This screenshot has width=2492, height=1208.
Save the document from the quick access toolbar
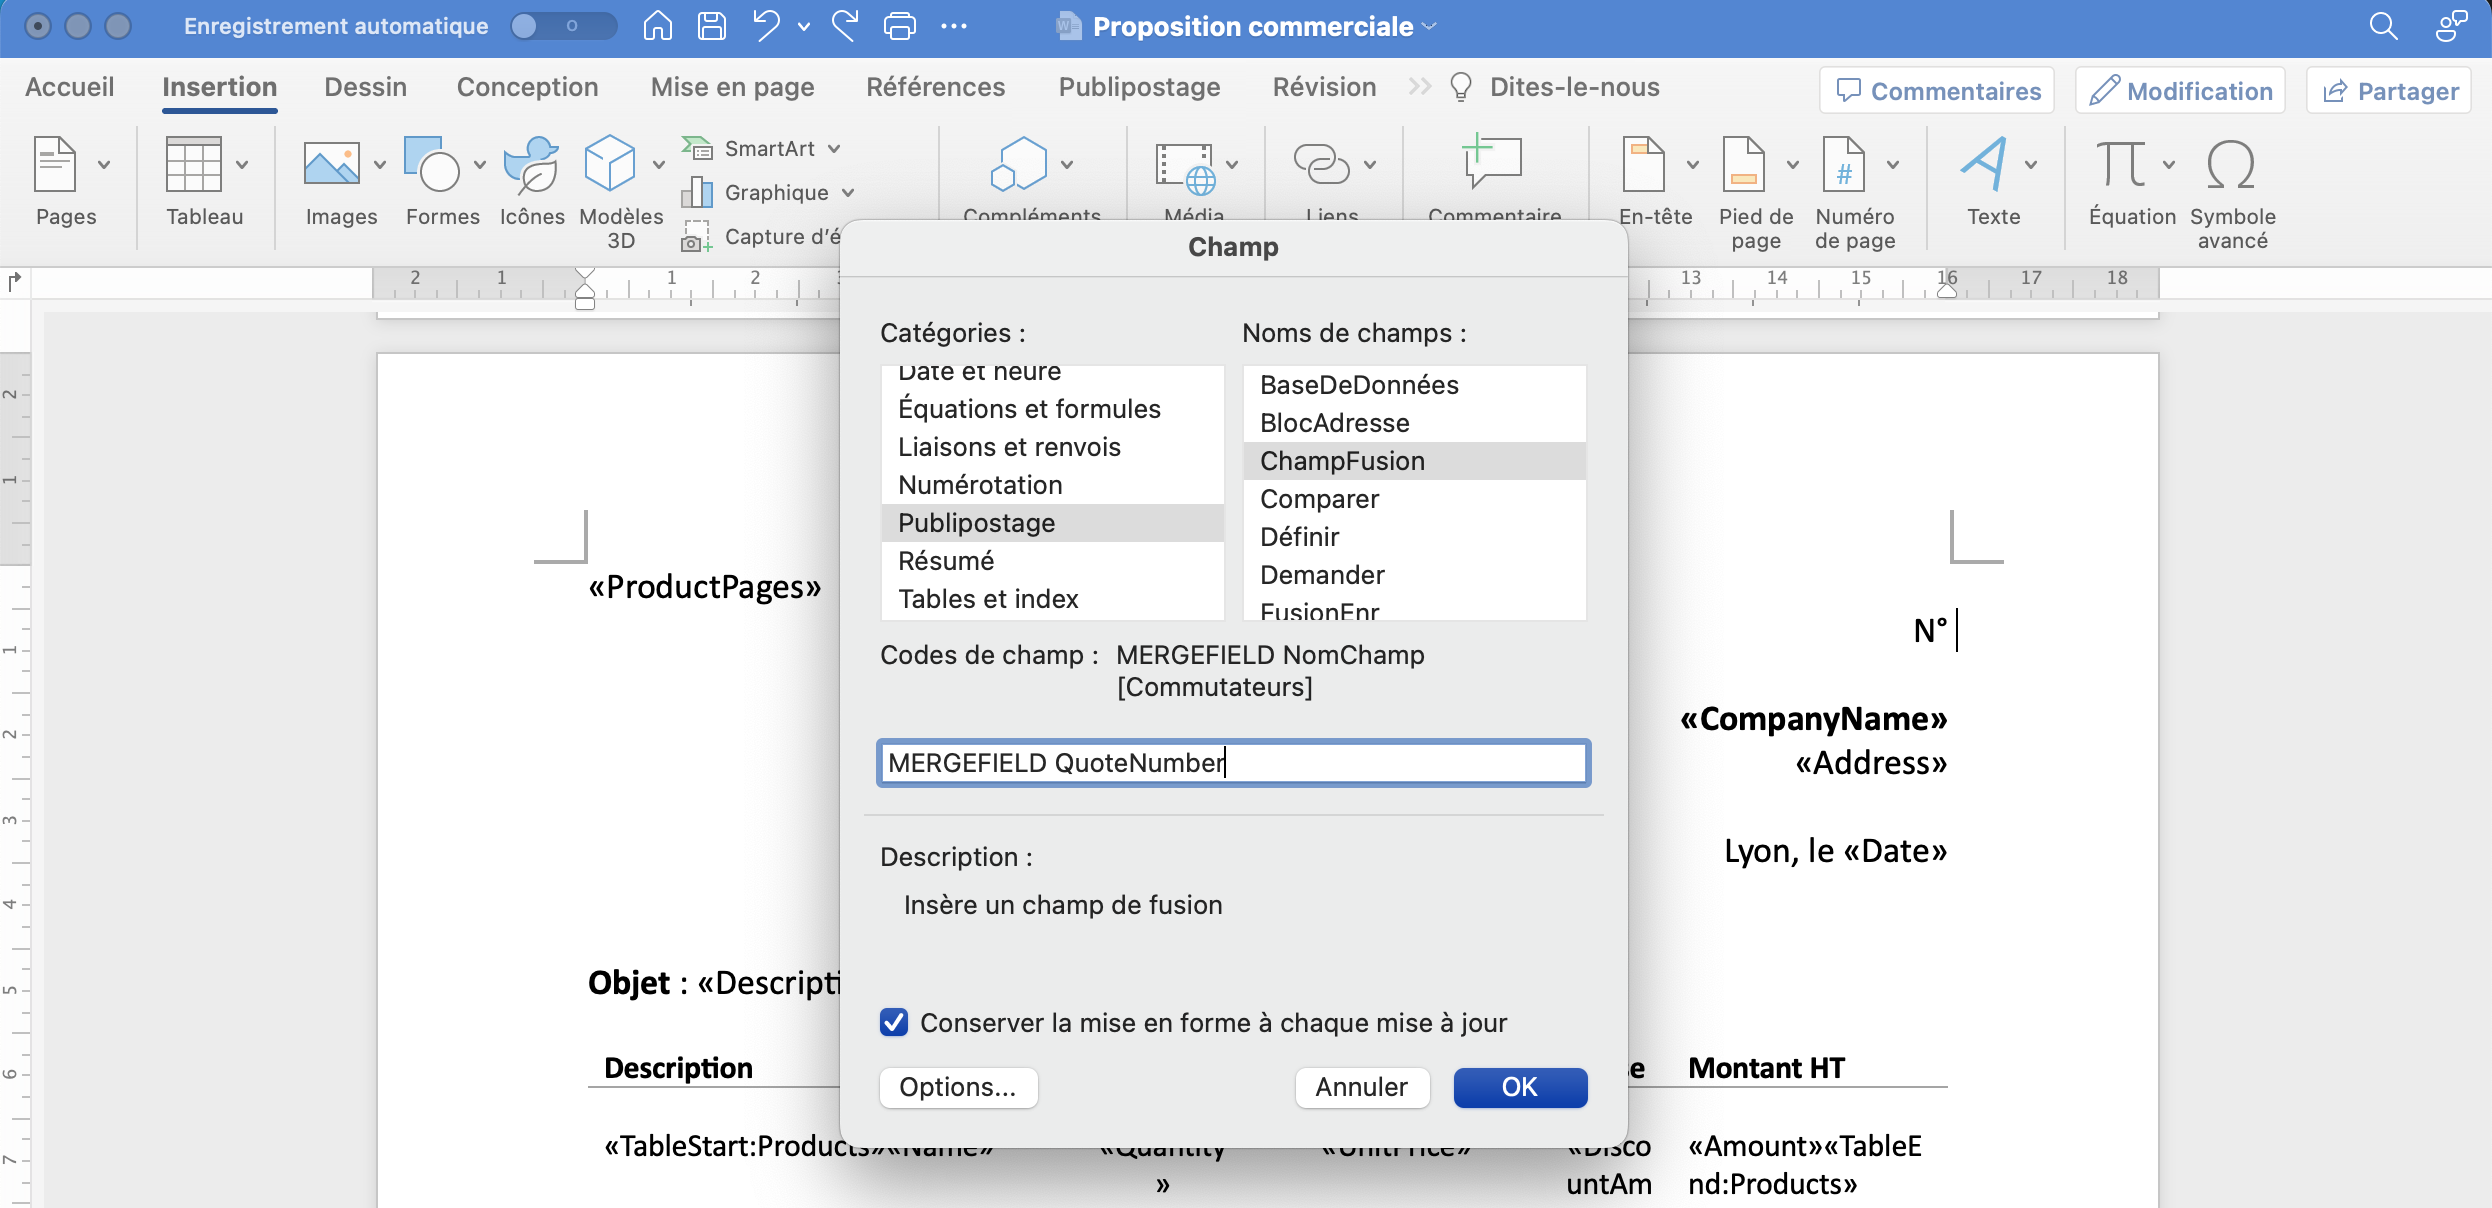[x=711, y=26]
